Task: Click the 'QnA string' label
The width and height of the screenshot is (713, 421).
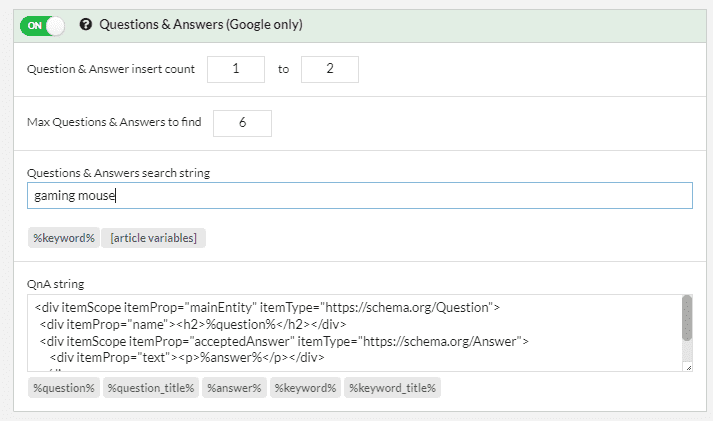Action: [x=55, y=284]
